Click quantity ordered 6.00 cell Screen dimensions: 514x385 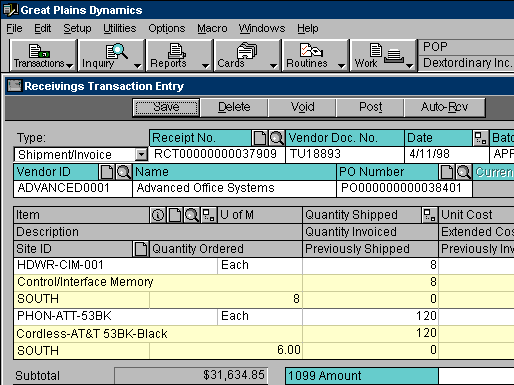[226, 350]
